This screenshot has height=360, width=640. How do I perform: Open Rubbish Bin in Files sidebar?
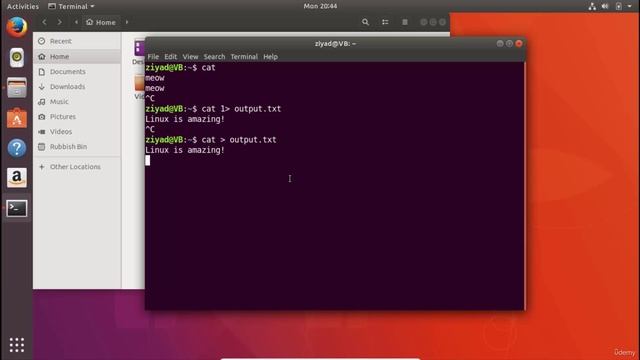(77, 147)
